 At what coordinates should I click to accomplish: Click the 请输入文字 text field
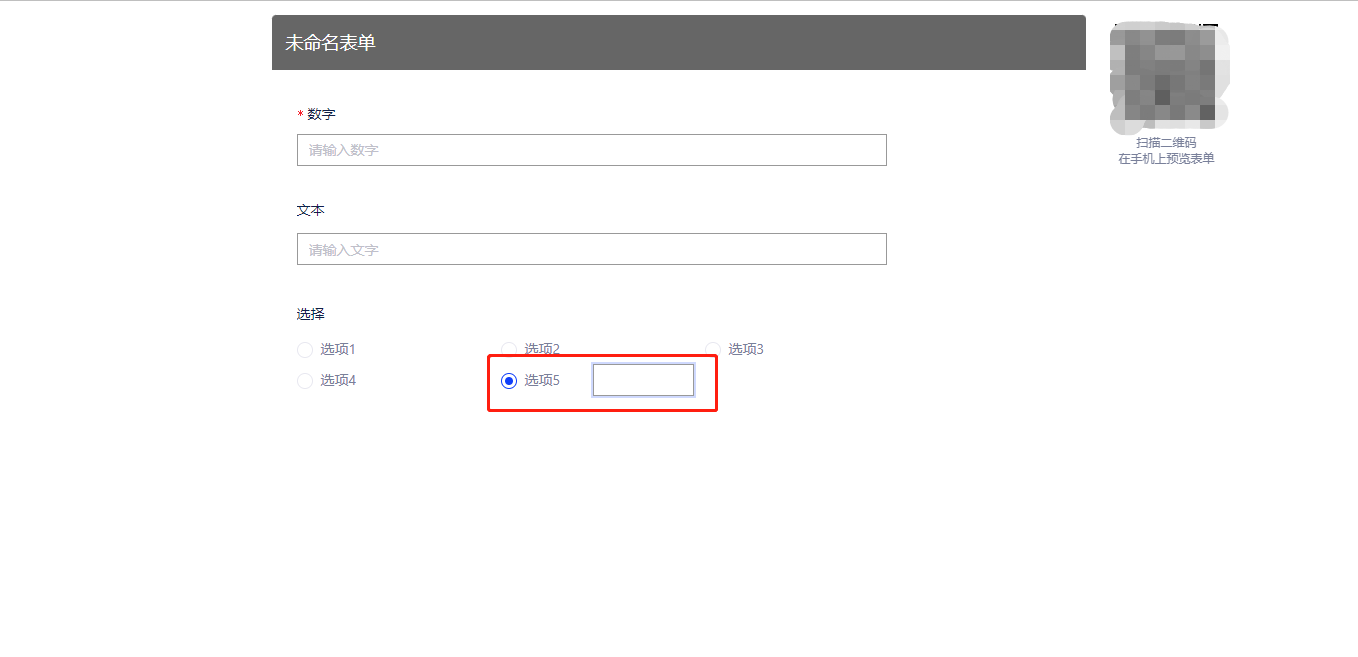pyautogui.click(x=591, y=249)
